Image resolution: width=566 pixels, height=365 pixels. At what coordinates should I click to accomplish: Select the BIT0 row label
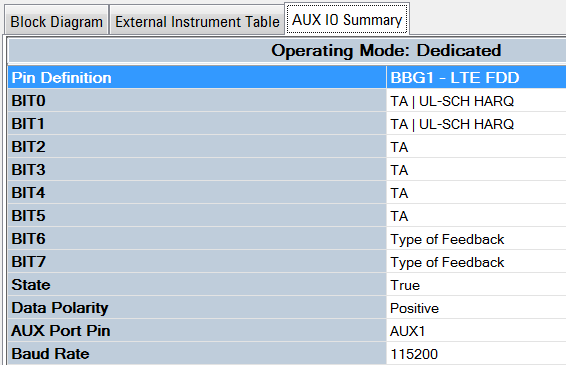click(x=197, y=101)
